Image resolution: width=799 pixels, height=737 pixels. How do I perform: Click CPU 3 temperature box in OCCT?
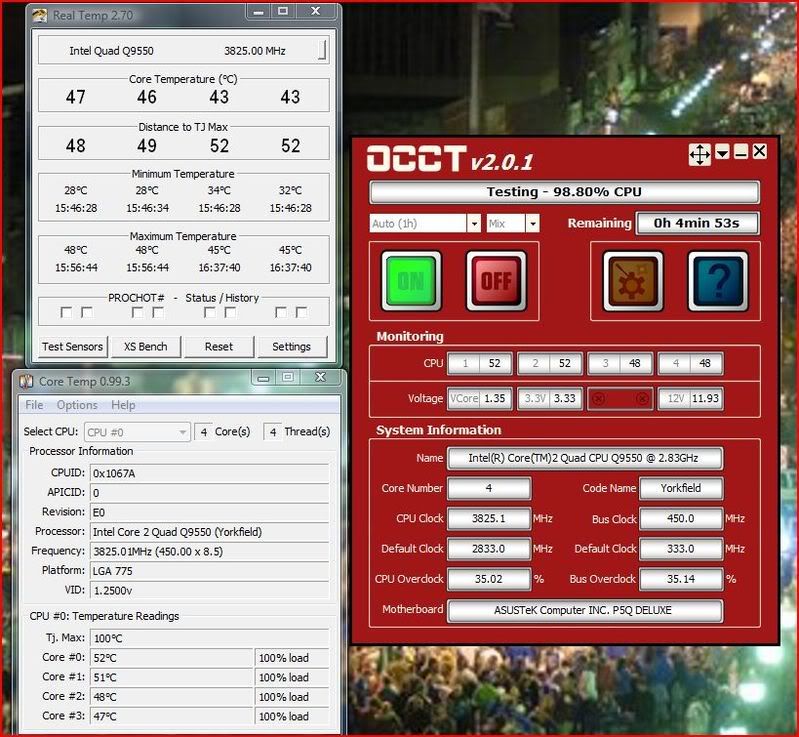tap(620, 363)
